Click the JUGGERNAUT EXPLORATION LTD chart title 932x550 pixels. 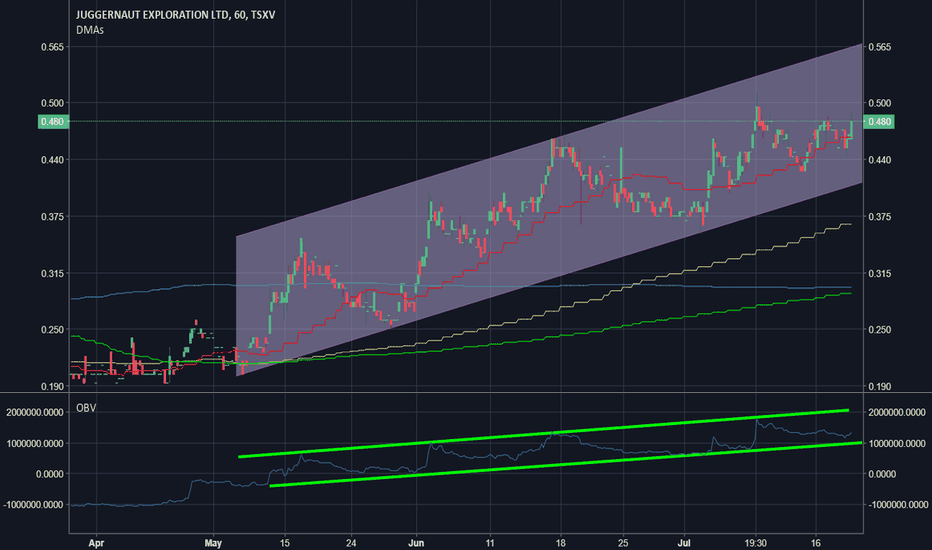click(x=175, y=15)
